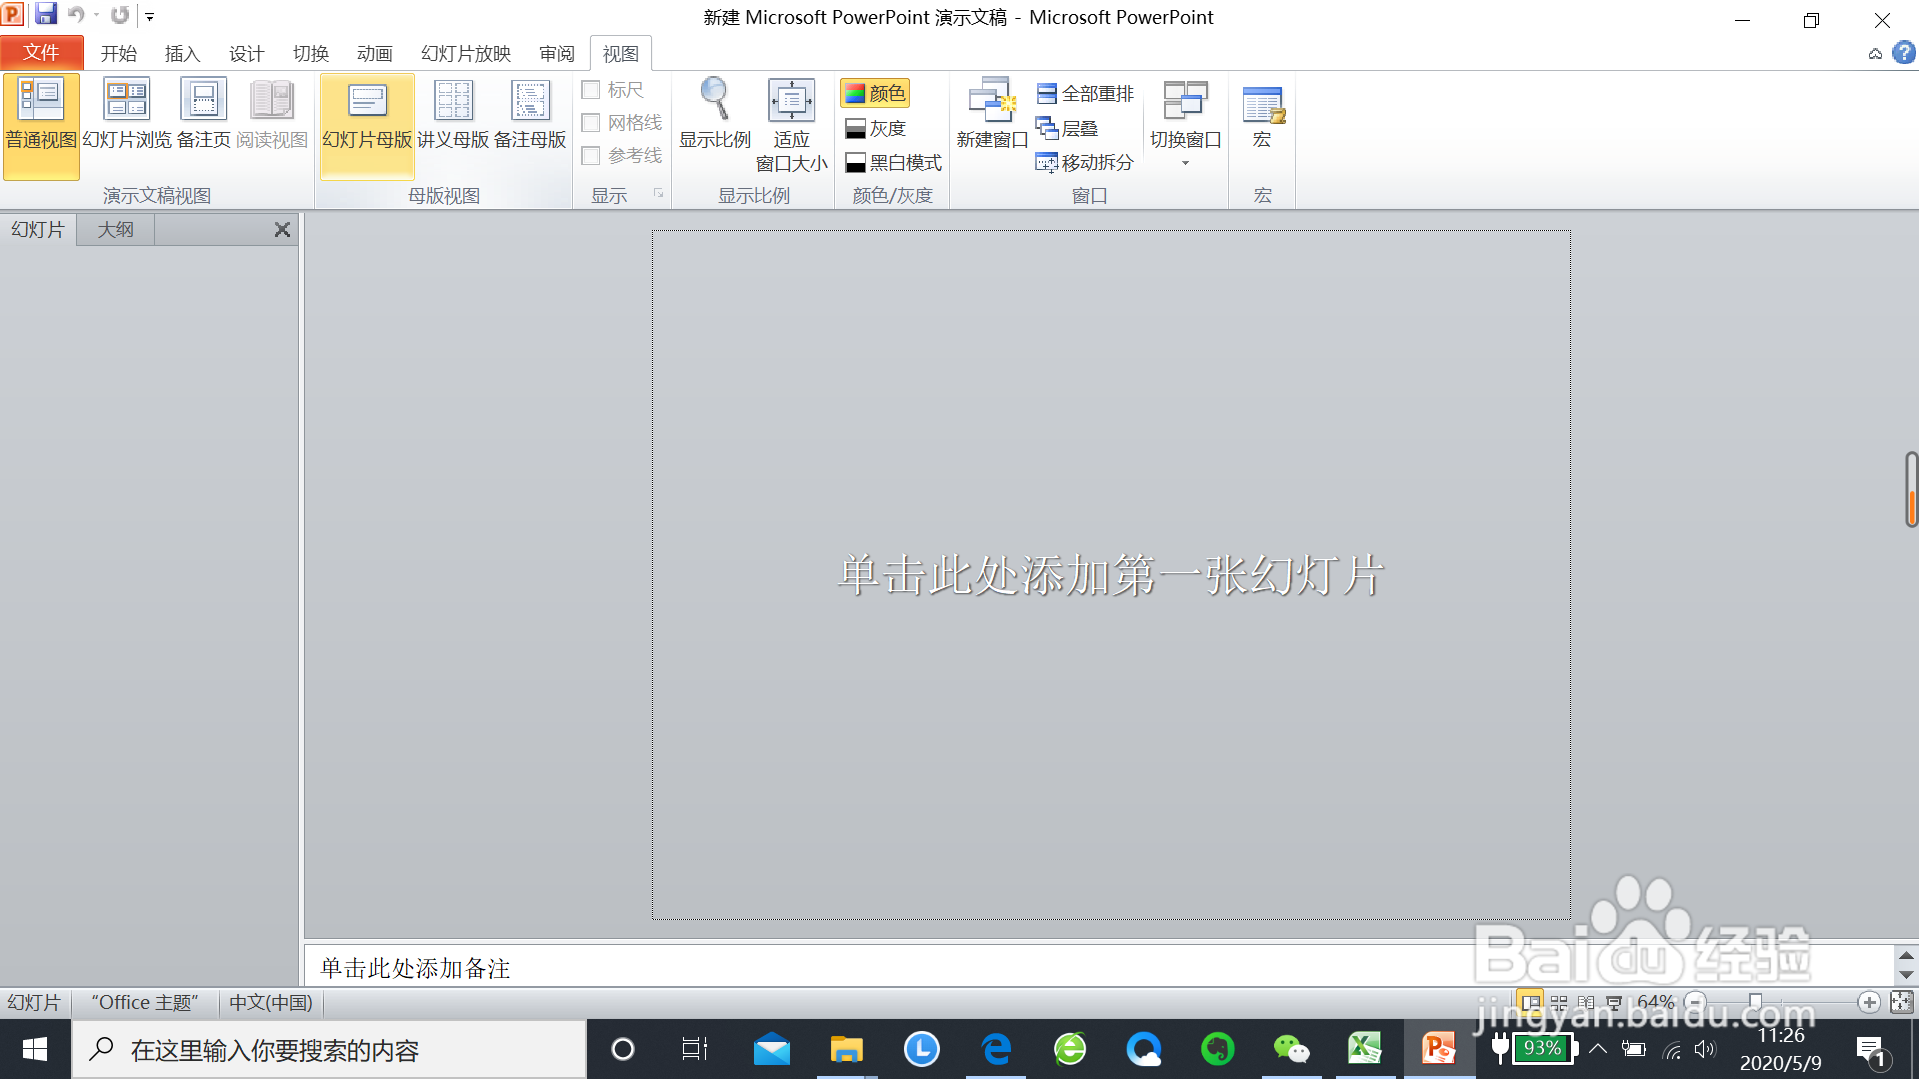Click 新建窗口 new window button
The height and width of the screenshot is (1079, 1919).
coord(992,115)
